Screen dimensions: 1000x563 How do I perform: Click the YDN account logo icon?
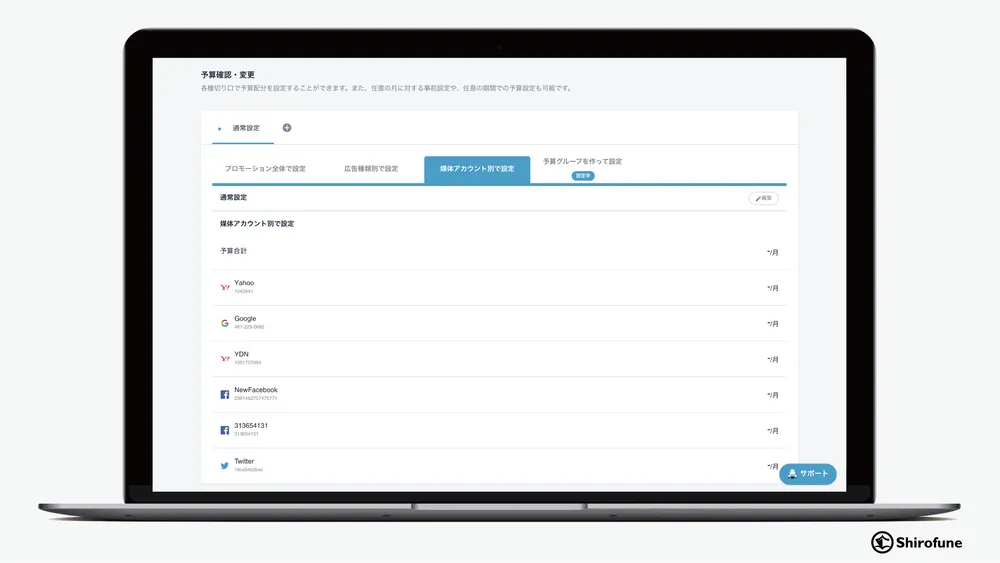(x=225, y=358)
